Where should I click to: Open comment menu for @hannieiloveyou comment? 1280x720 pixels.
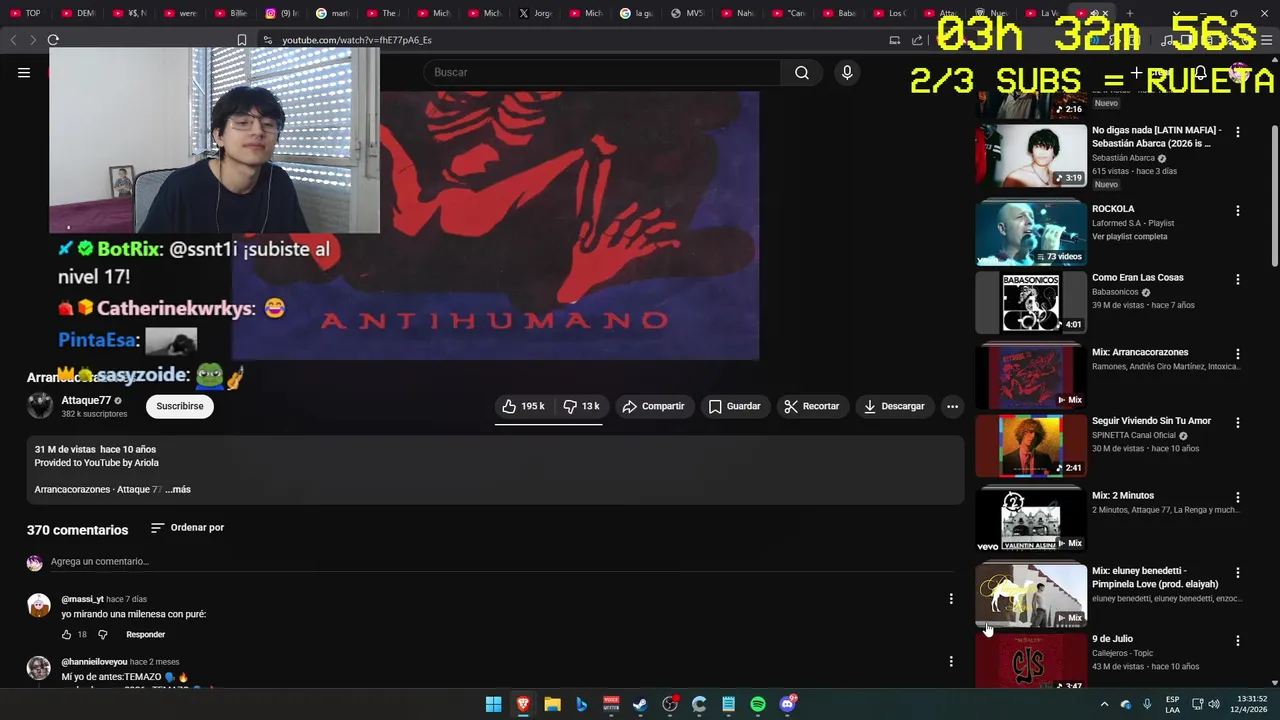point(951,661)
